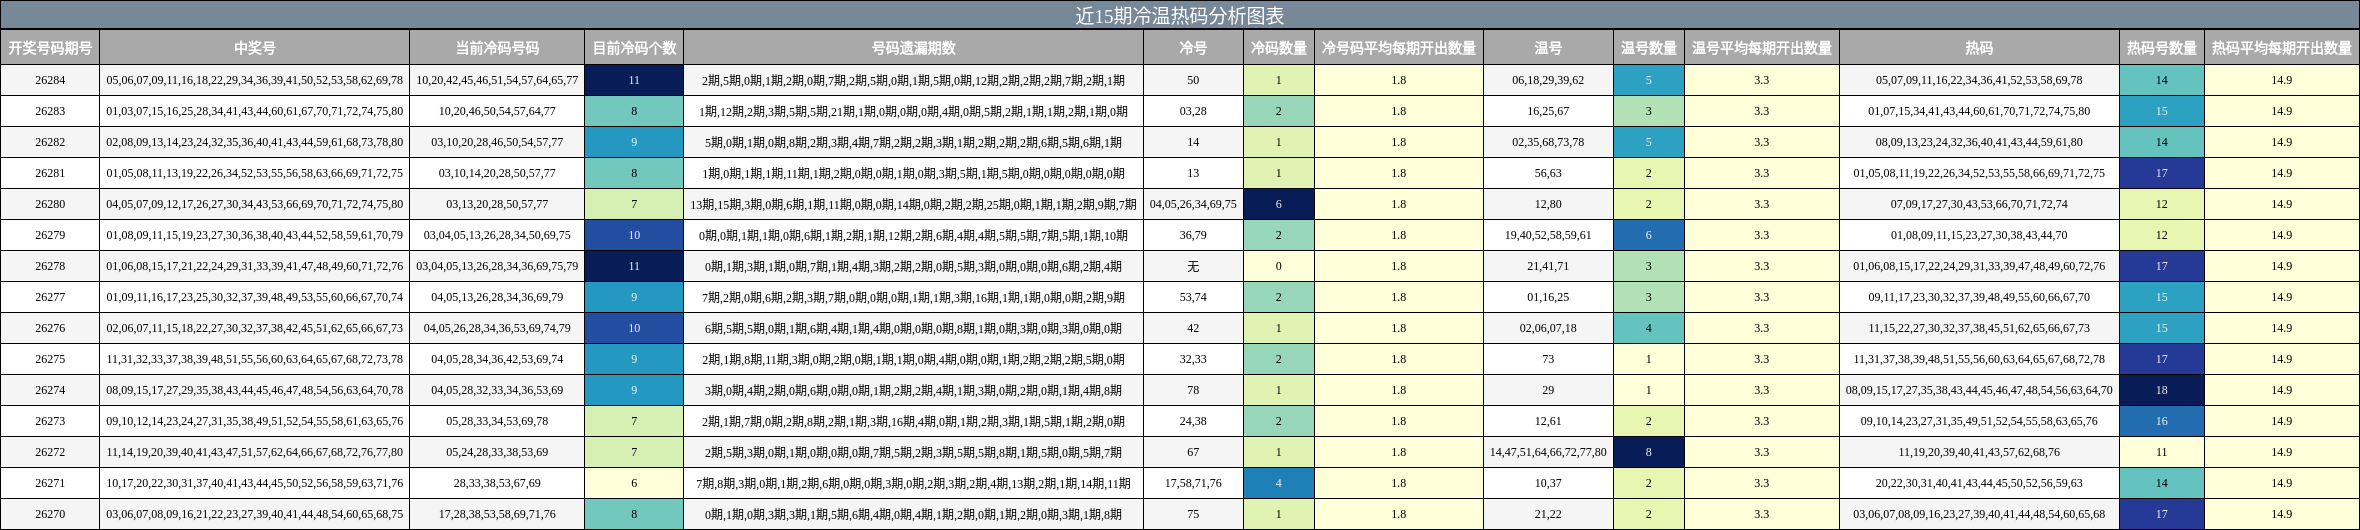Select cold numbers 36,79 in row 26279
This screenshot has height=530, width=2360.
[x=1193, y=235]
